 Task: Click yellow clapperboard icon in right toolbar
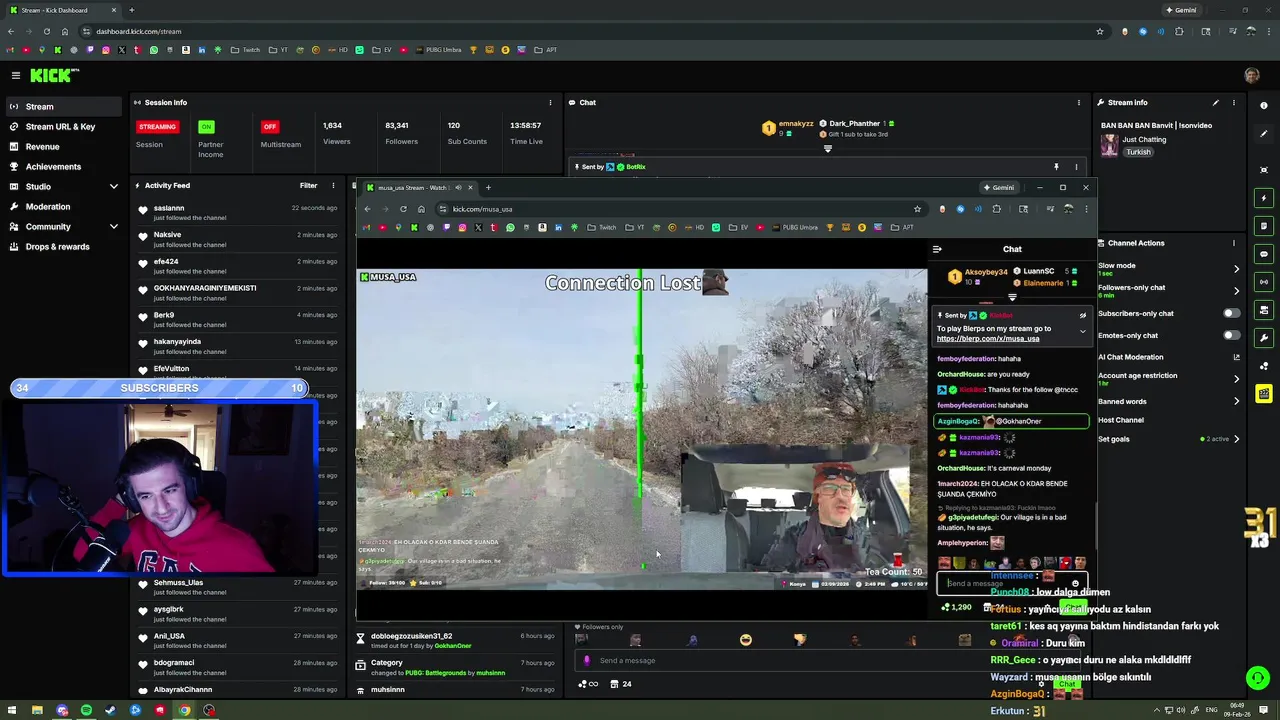pyautogui.click(x=1264, y=394)
